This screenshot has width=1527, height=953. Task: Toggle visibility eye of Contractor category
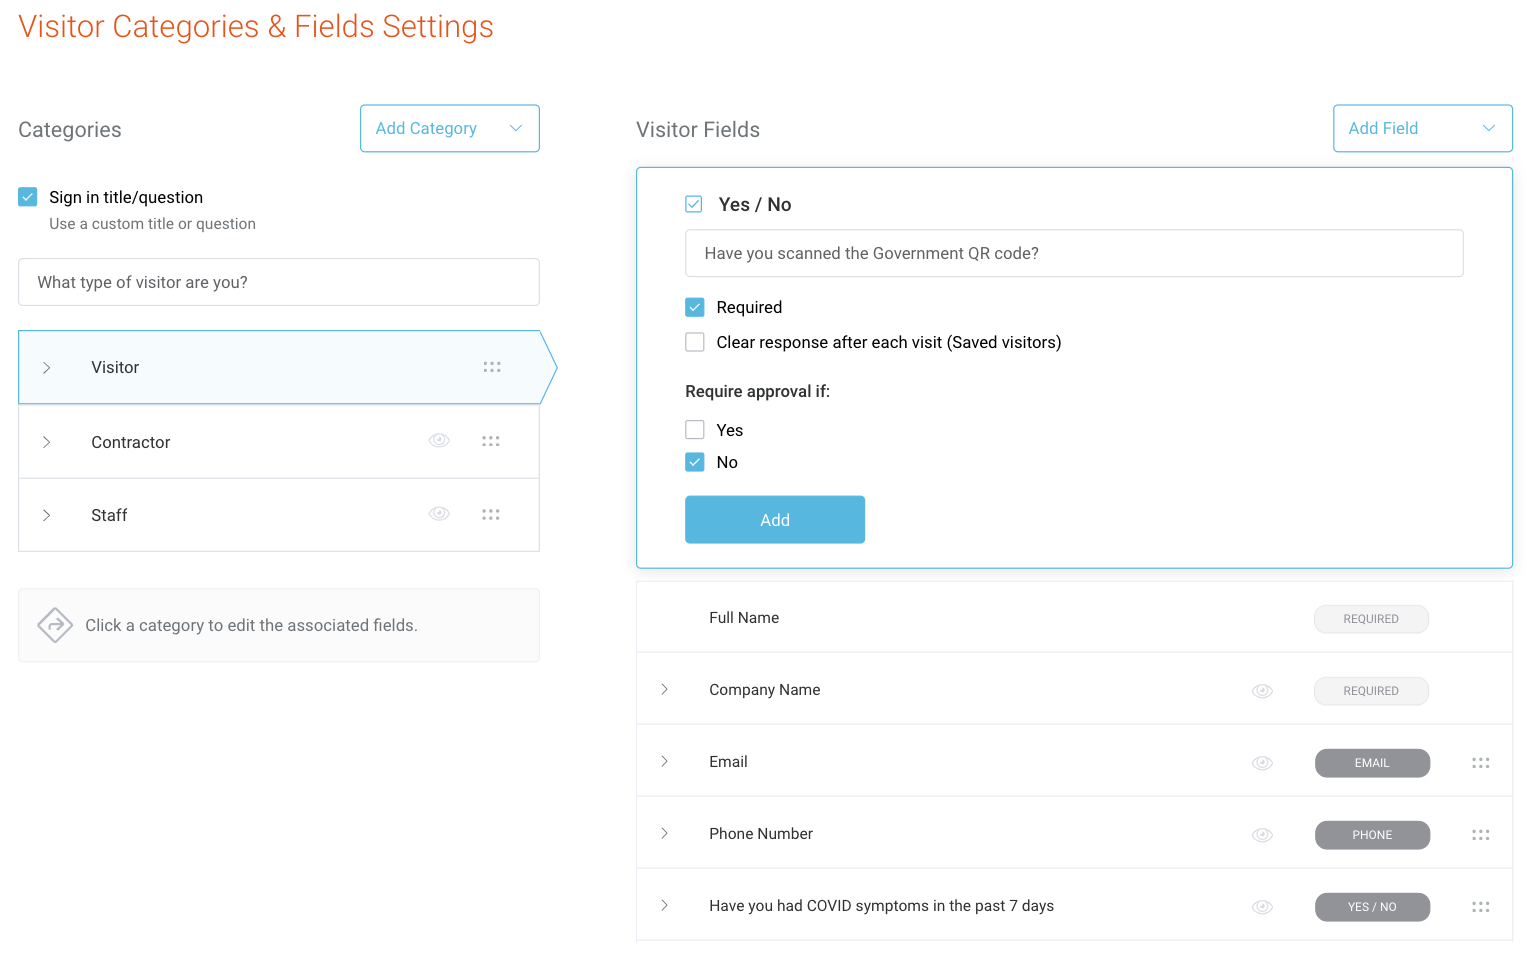[439, 440]
